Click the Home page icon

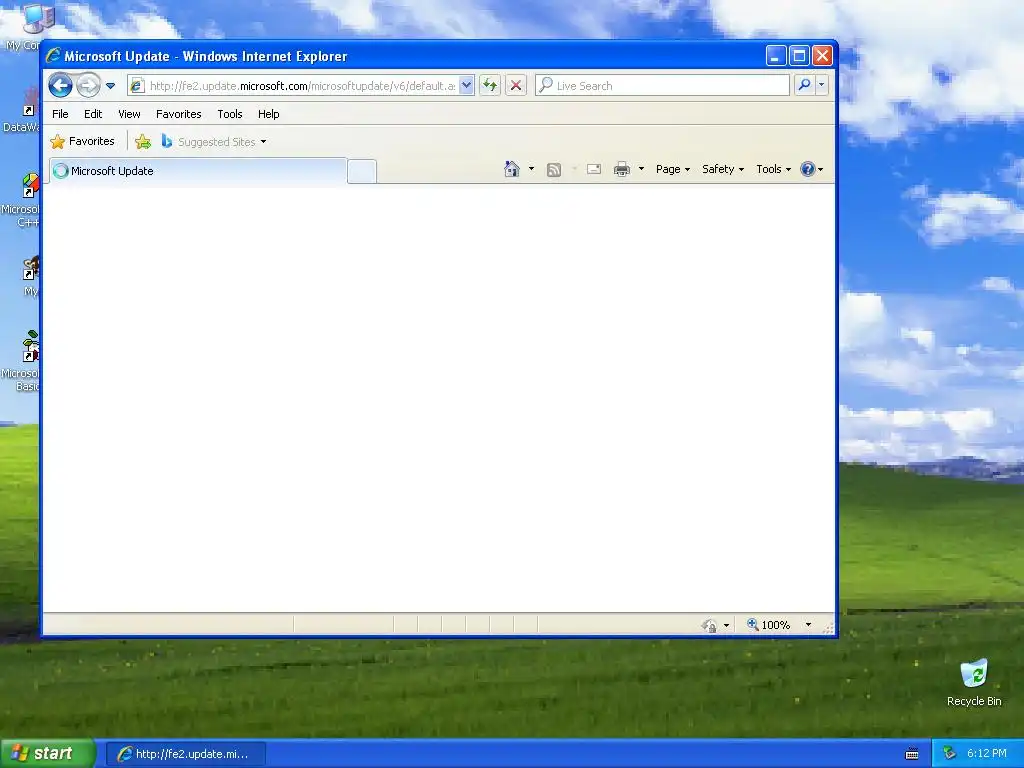(511, 169)
